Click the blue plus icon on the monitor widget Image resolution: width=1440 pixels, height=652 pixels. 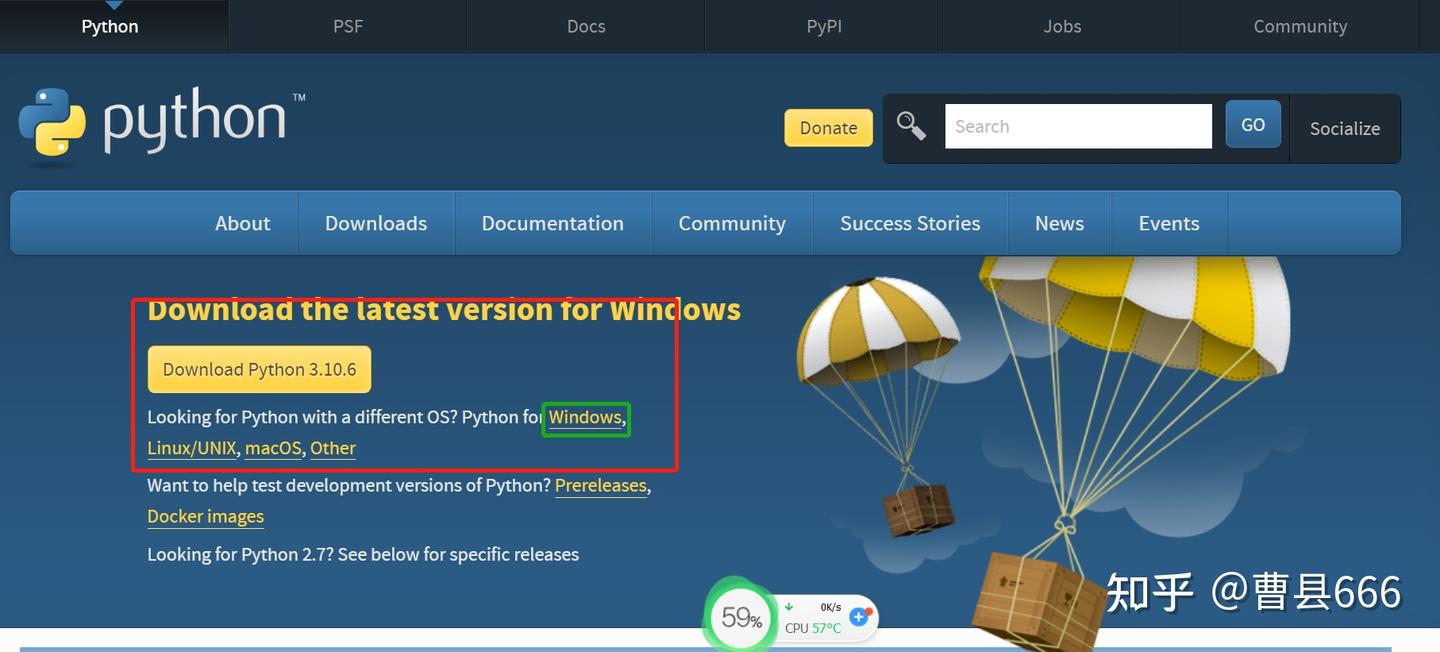point(859,618)
